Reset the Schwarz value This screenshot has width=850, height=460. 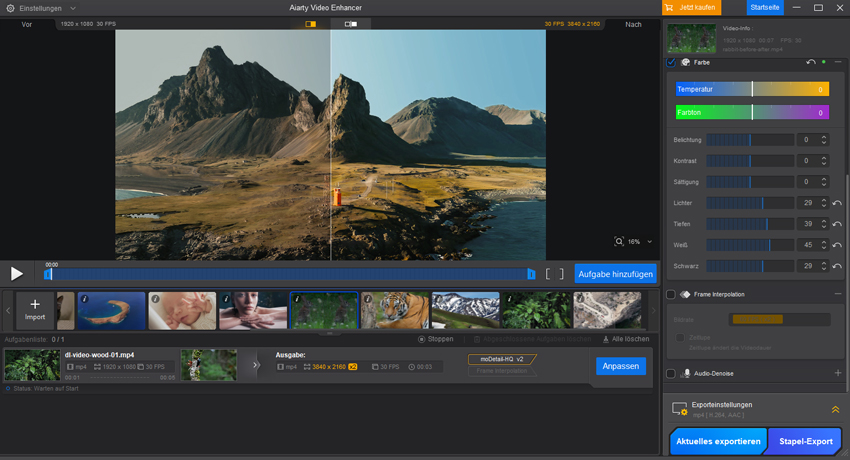[x=837, y=267]
